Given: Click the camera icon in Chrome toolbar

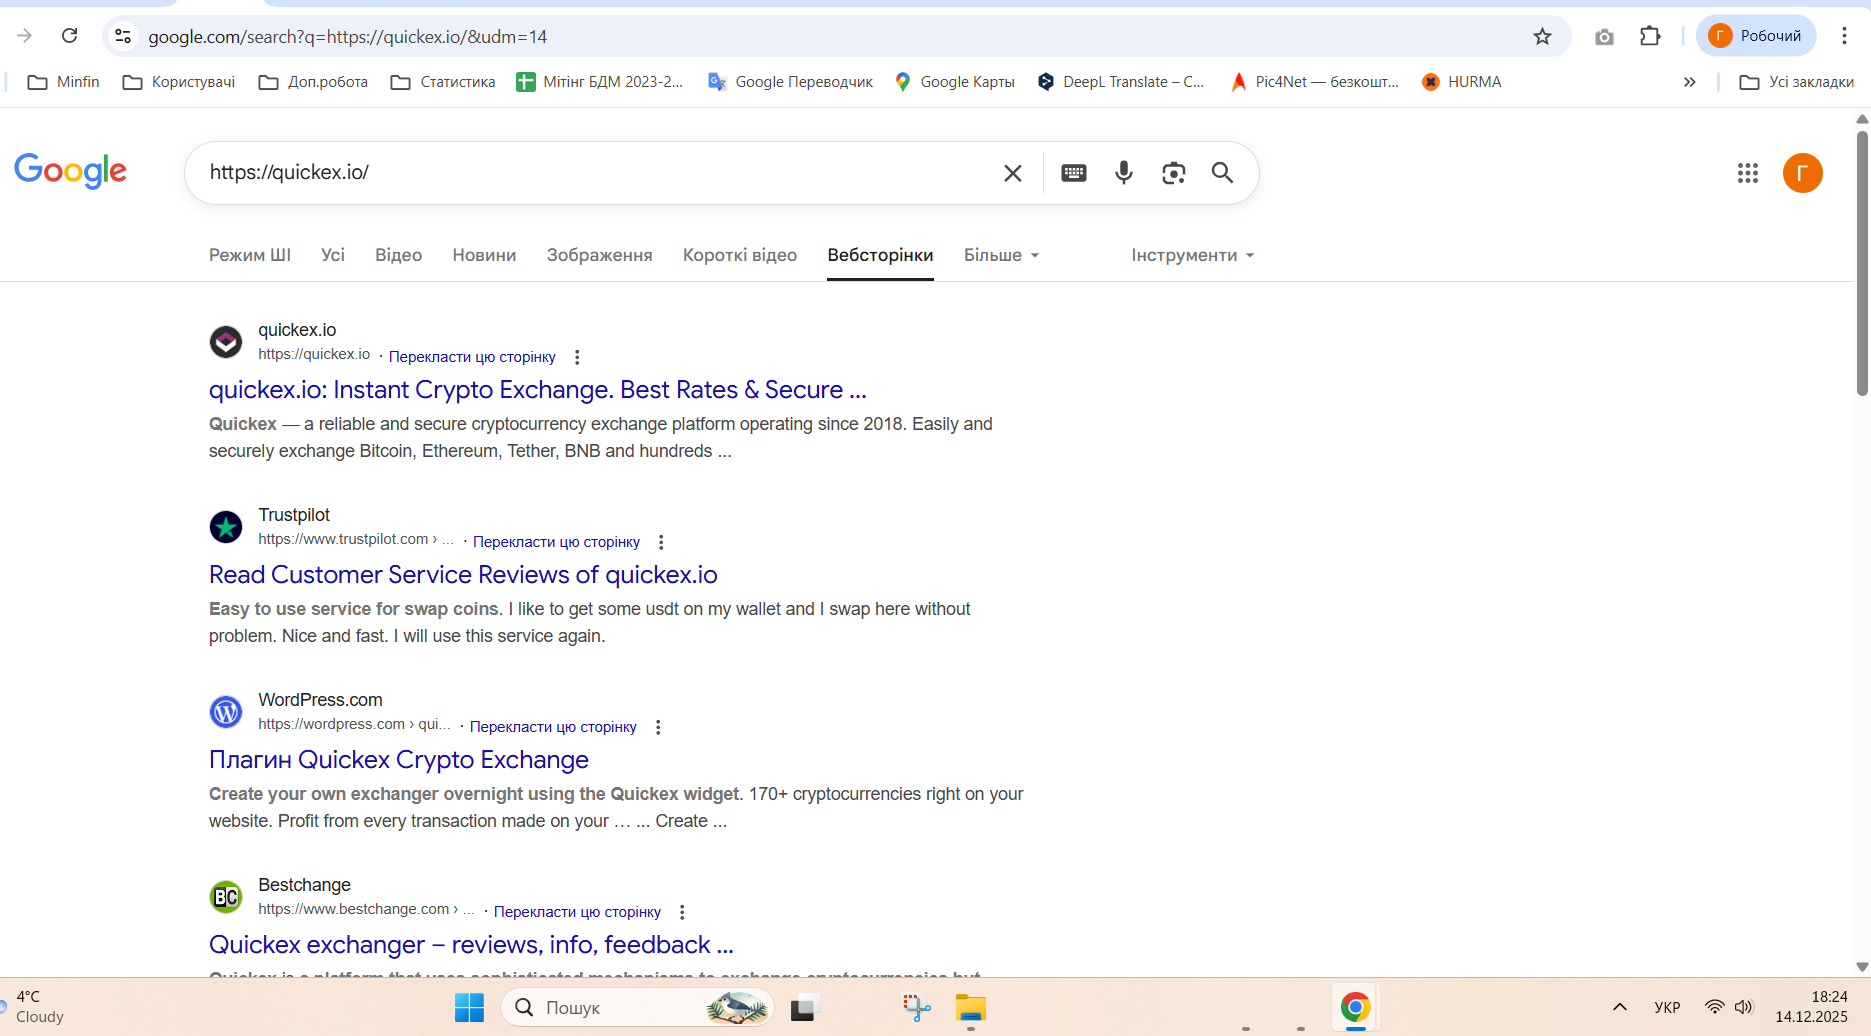Looking at the screenshot, I should [1604, 36].
